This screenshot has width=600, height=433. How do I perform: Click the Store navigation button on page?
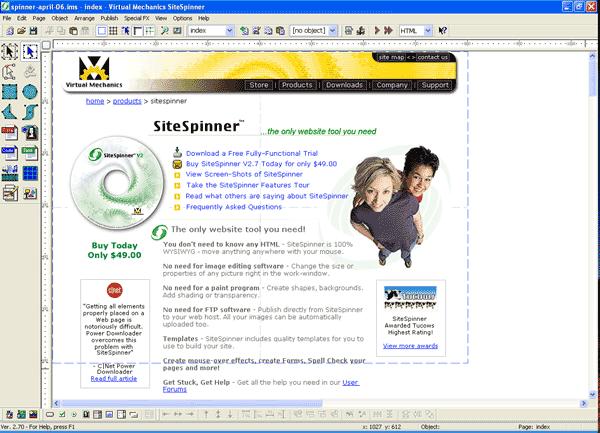[x=259, y=85]
